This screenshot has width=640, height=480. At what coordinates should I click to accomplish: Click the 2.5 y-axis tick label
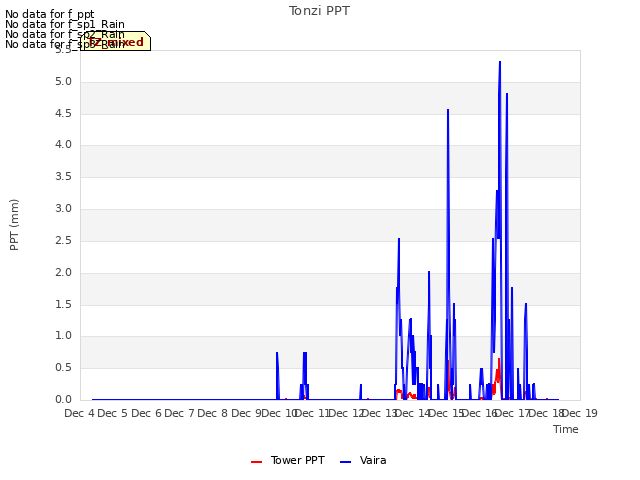63,240
